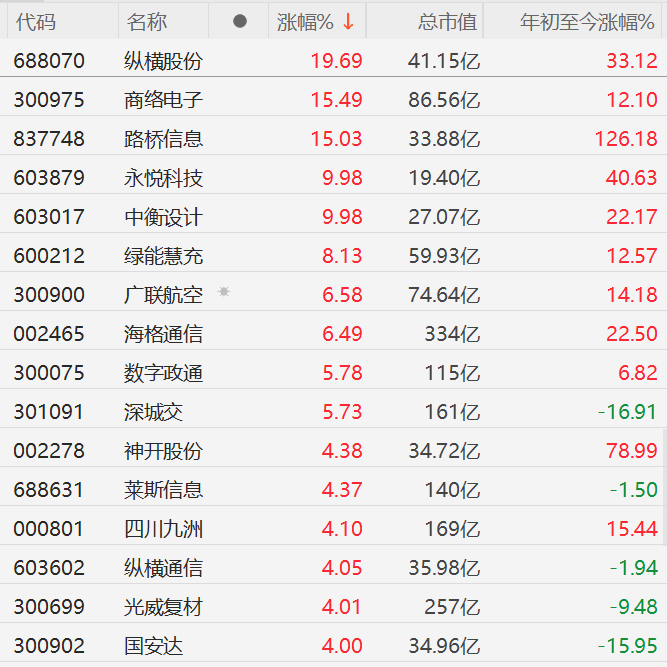Viewport: 667px width, 667px height.
Task: Open stock 中衡设计
Action: coord(163,217)
